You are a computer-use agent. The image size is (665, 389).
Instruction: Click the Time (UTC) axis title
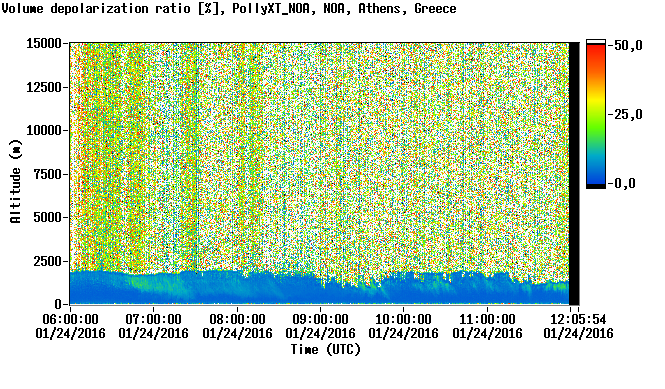325,350
